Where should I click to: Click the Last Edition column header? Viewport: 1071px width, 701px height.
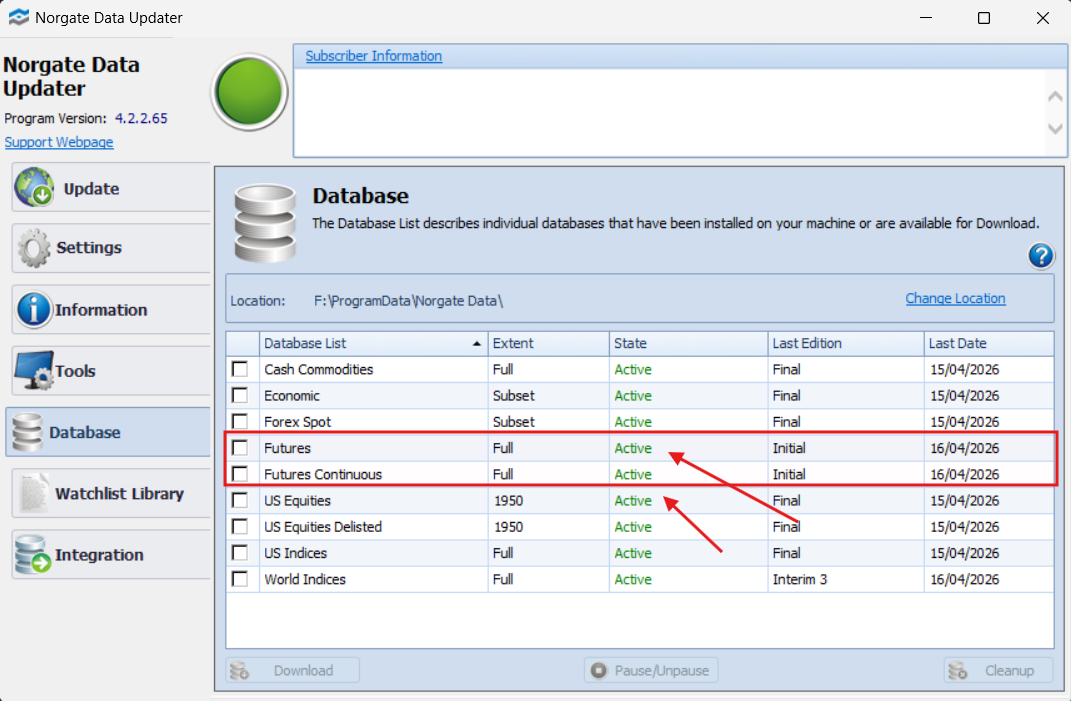[x=846, y=343]
